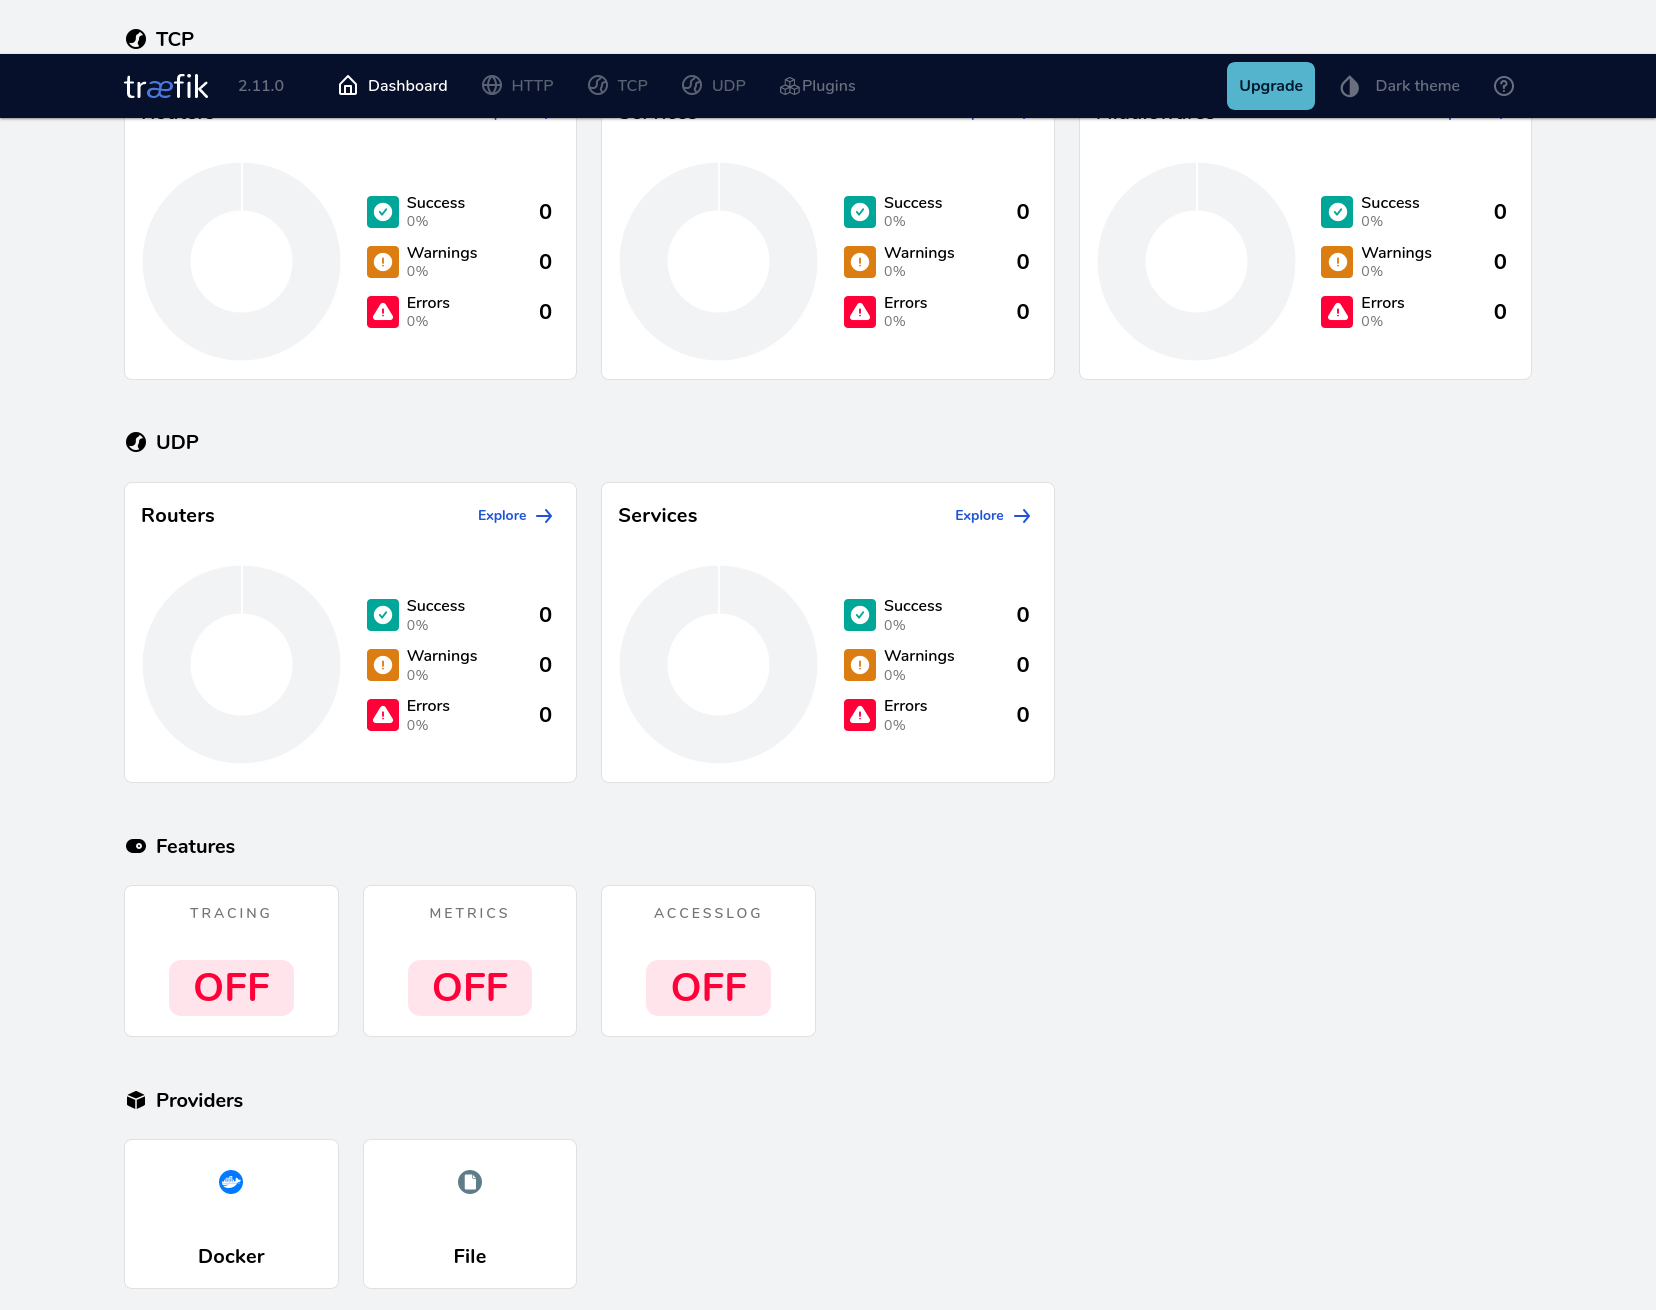Click the version number 2.11.0
The image size is (1656, 1310).
pos(261,86)
